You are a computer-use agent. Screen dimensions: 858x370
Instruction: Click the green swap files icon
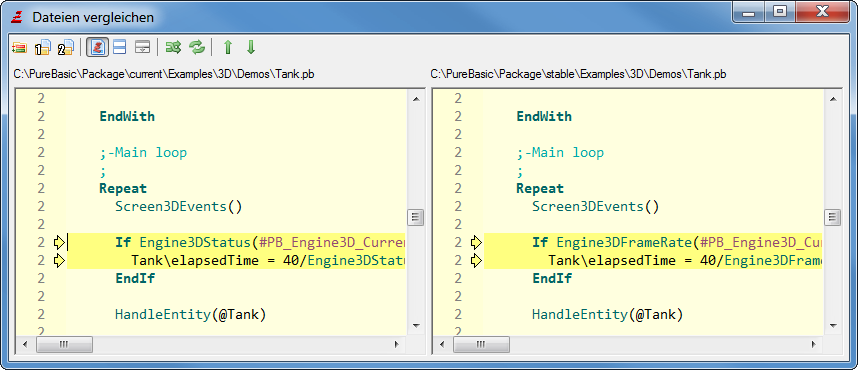pos(173,48)
